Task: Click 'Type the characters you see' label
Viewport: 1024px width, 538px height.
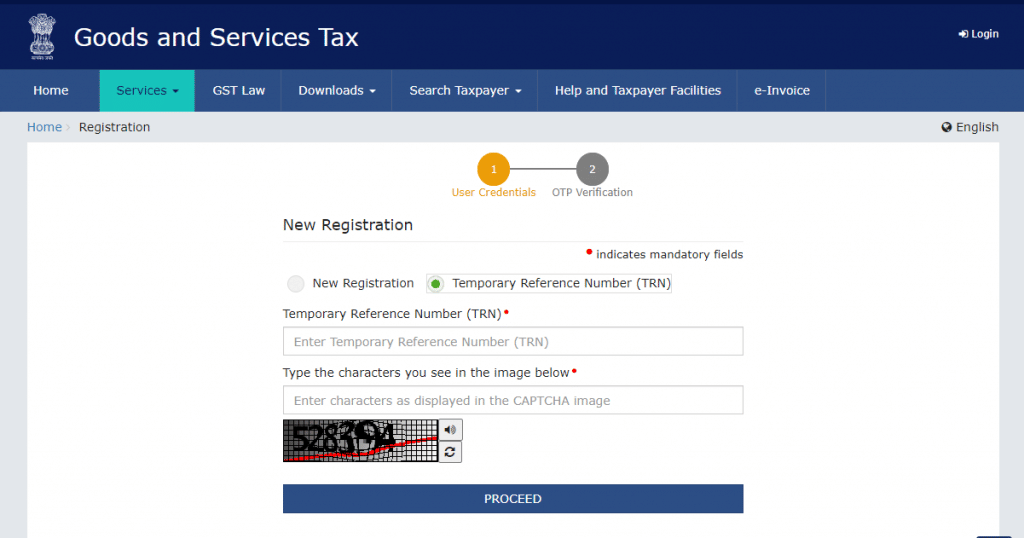Action: point(426,373)
